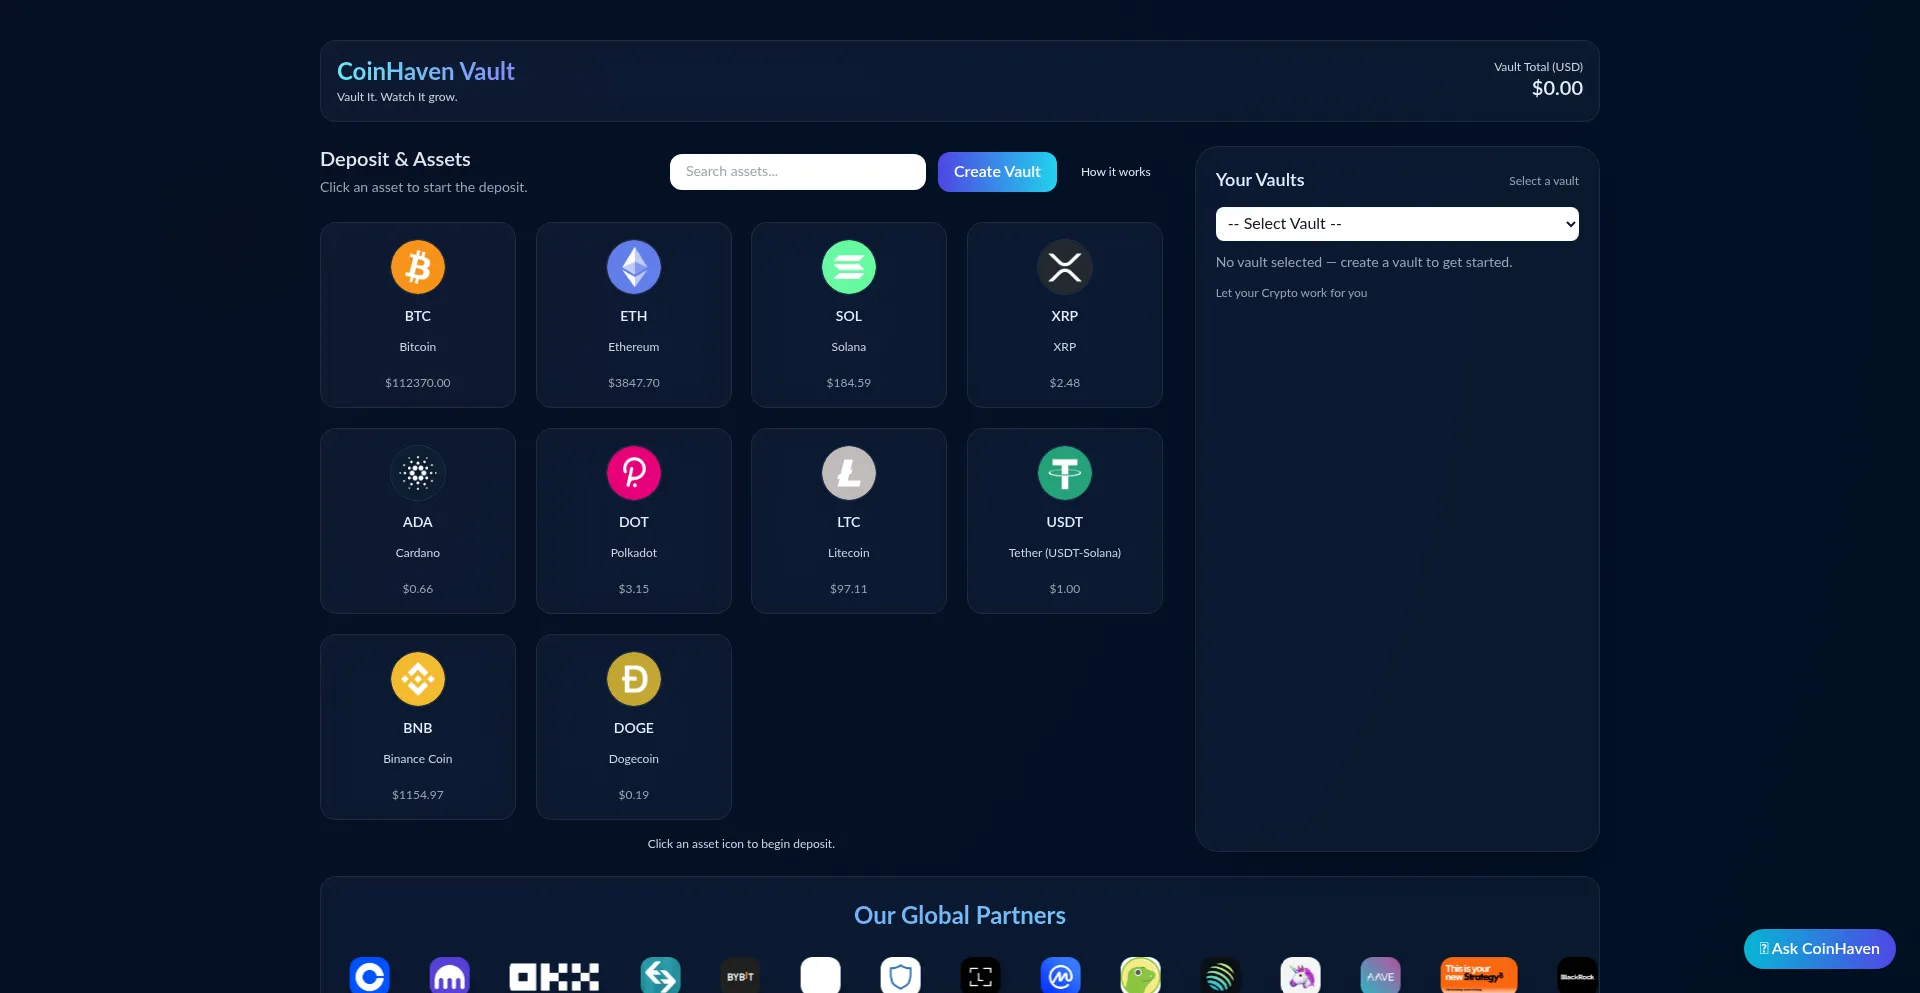Open the Aave partner logo
Image resolution: width=1920 pixels, height=993 pixels.
(x=1381, y=976)
